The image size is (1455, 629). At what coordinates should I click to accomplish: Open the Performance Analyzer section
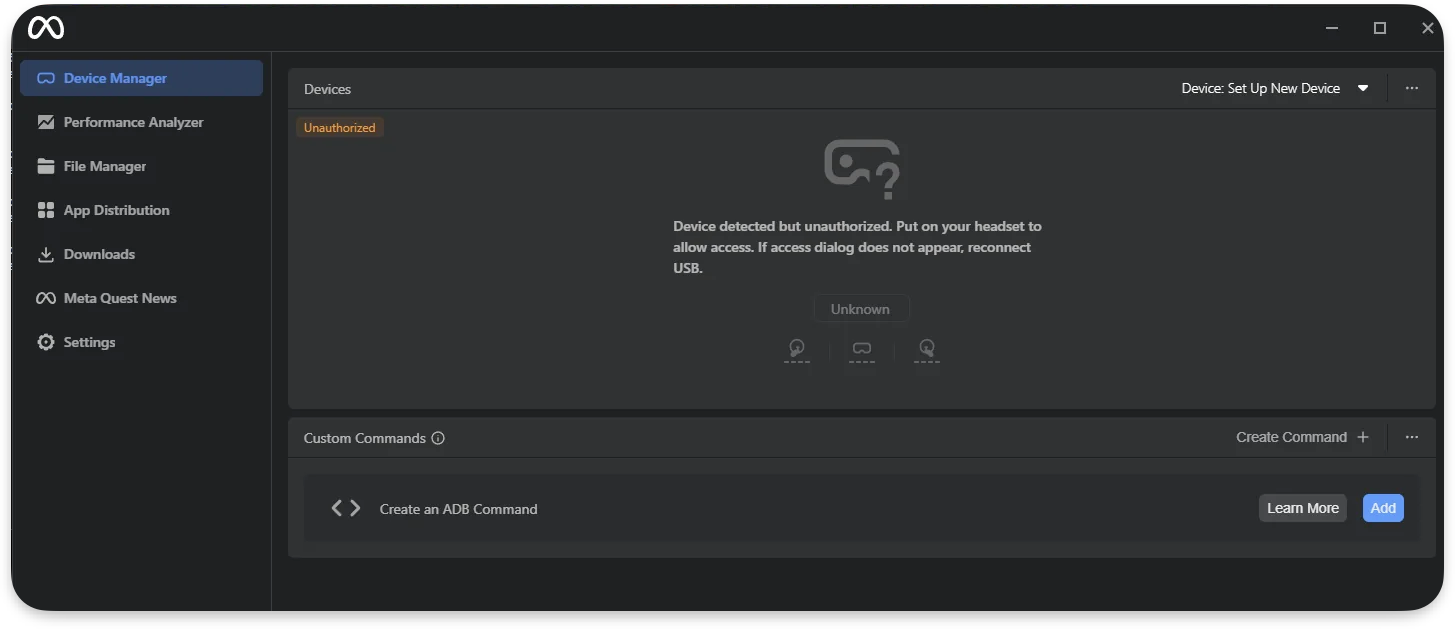[x=133, y=122]
